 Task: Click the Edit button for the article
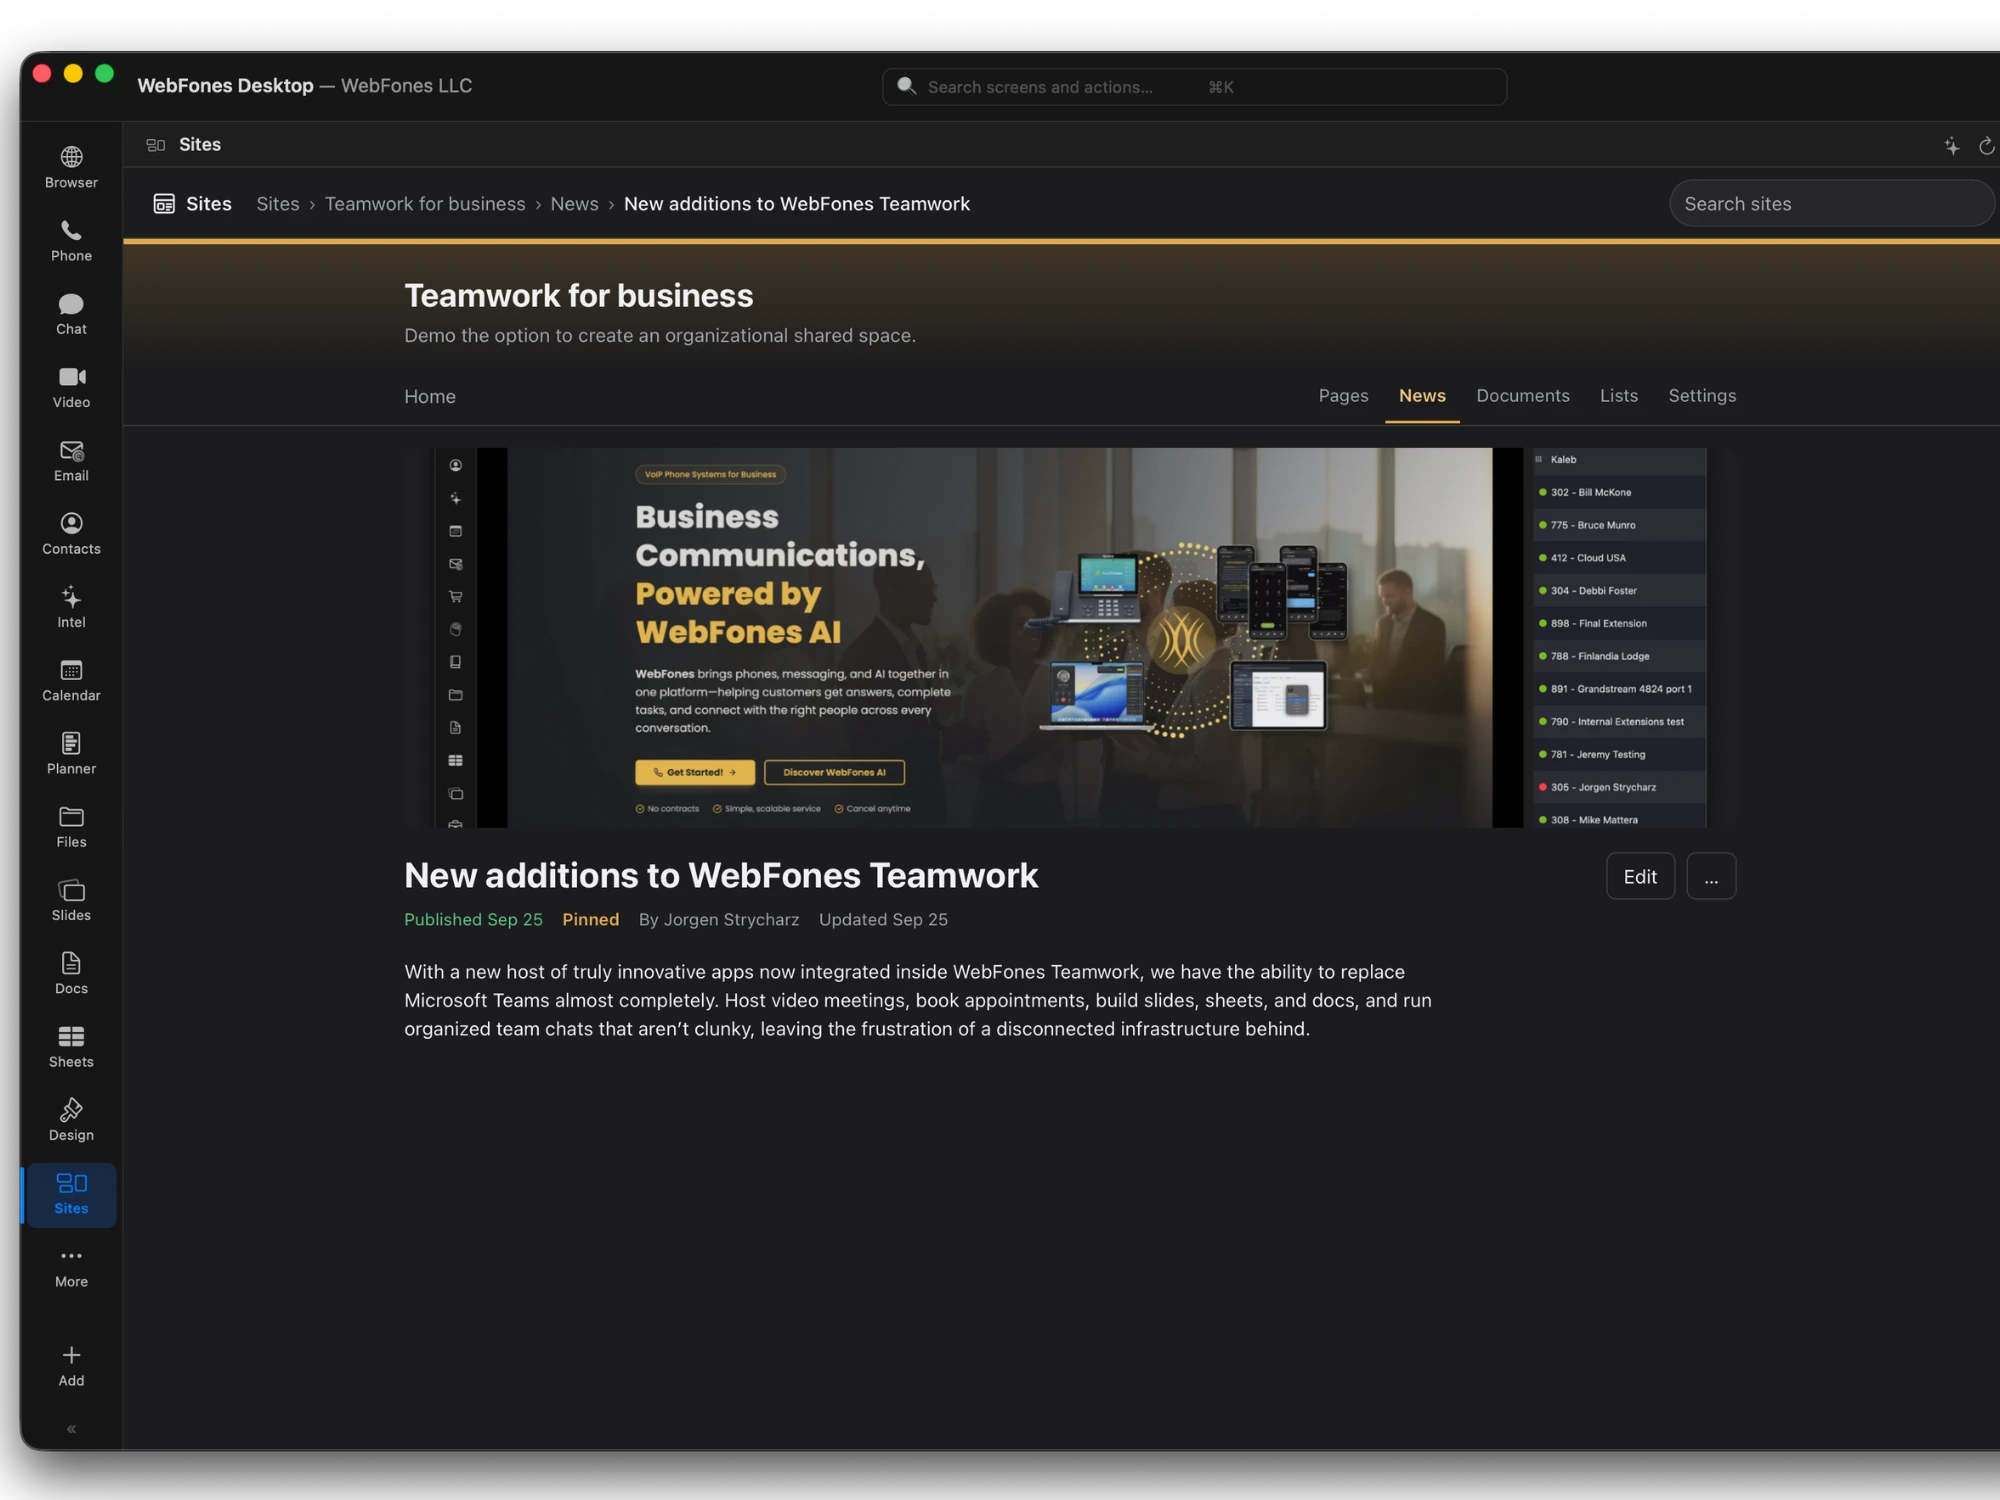[1640, 877]
